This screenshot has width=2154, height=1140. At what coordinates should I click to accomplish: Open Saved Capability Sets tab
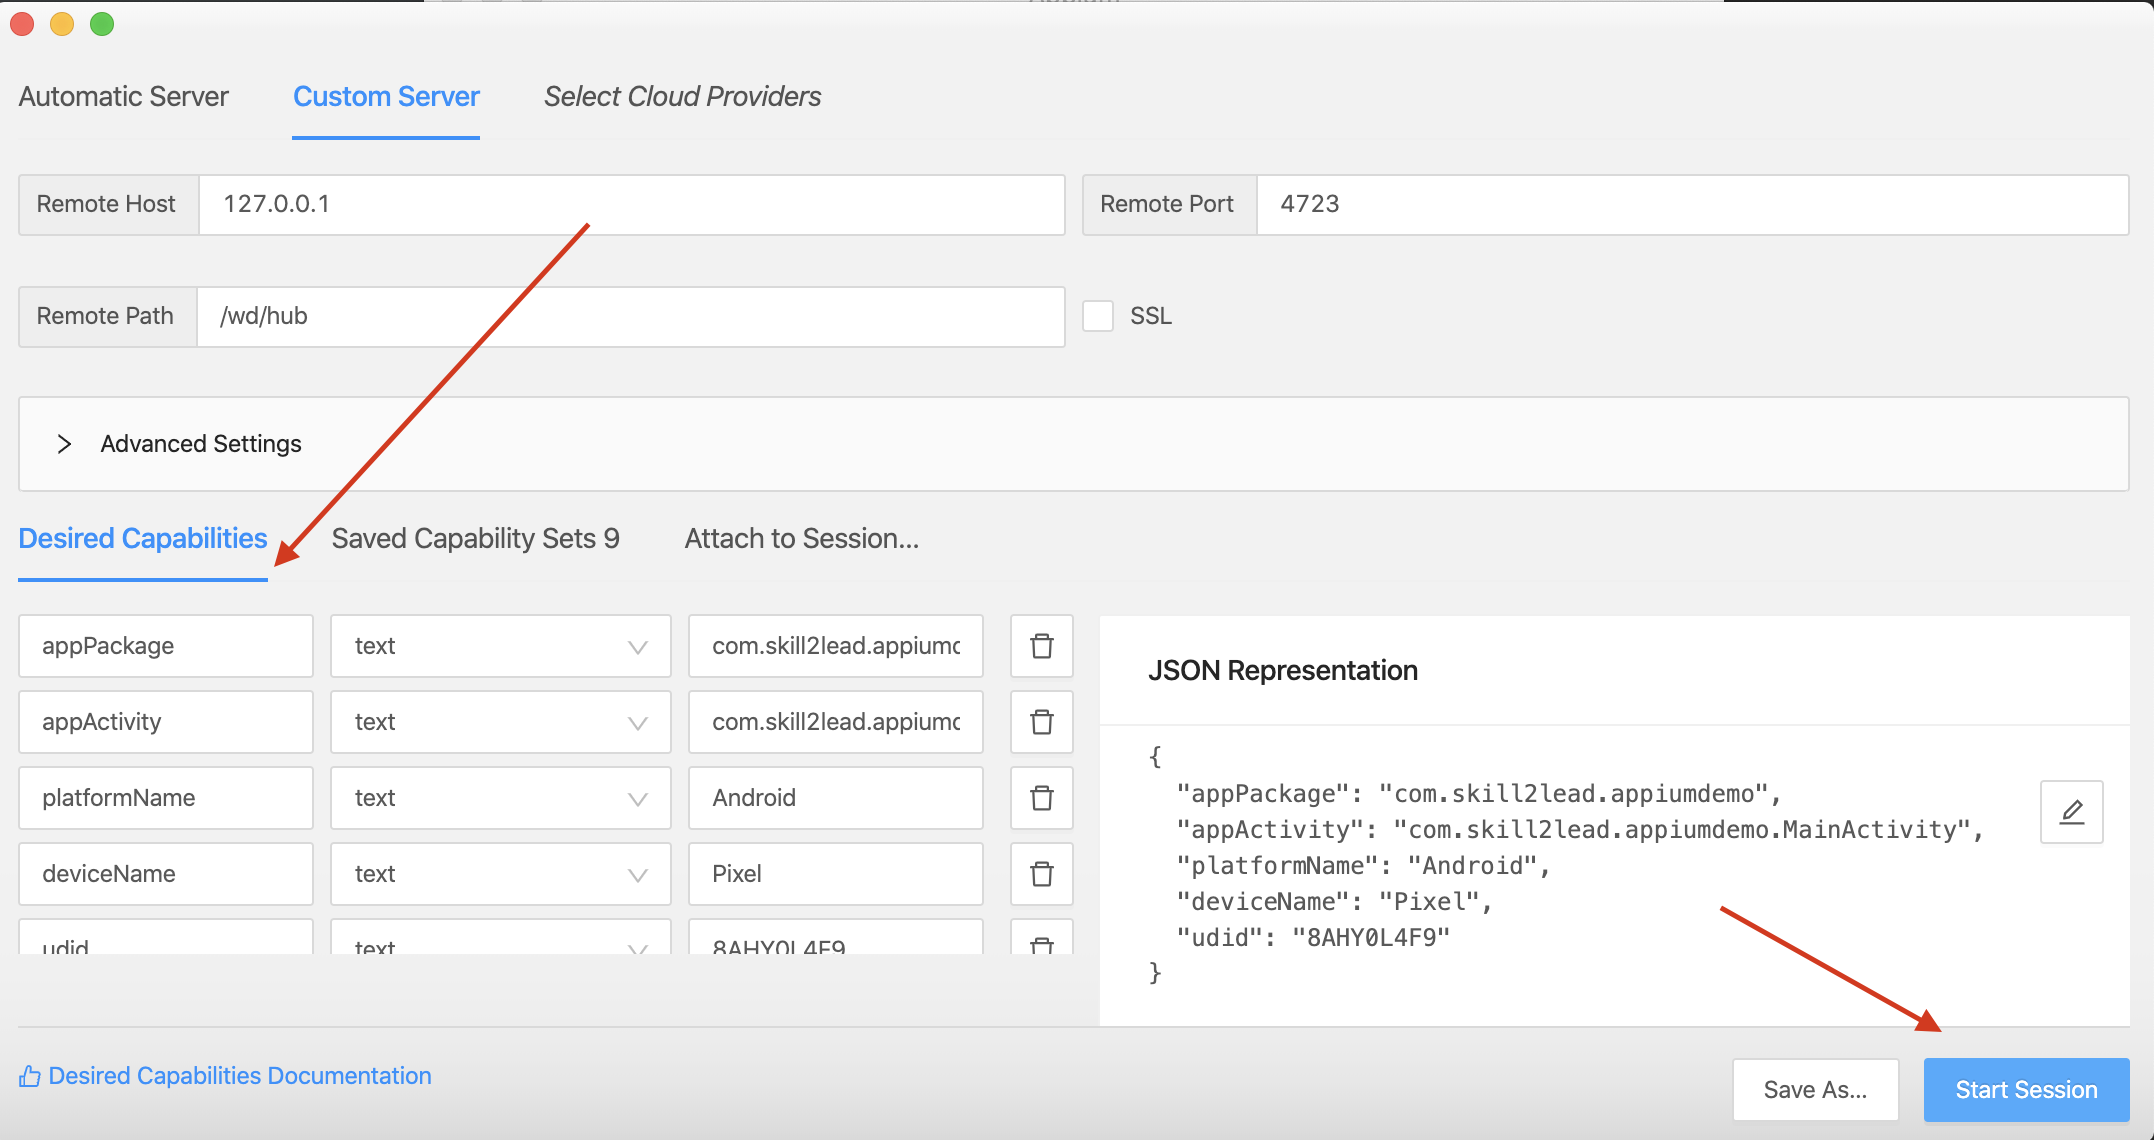point(475,539)
